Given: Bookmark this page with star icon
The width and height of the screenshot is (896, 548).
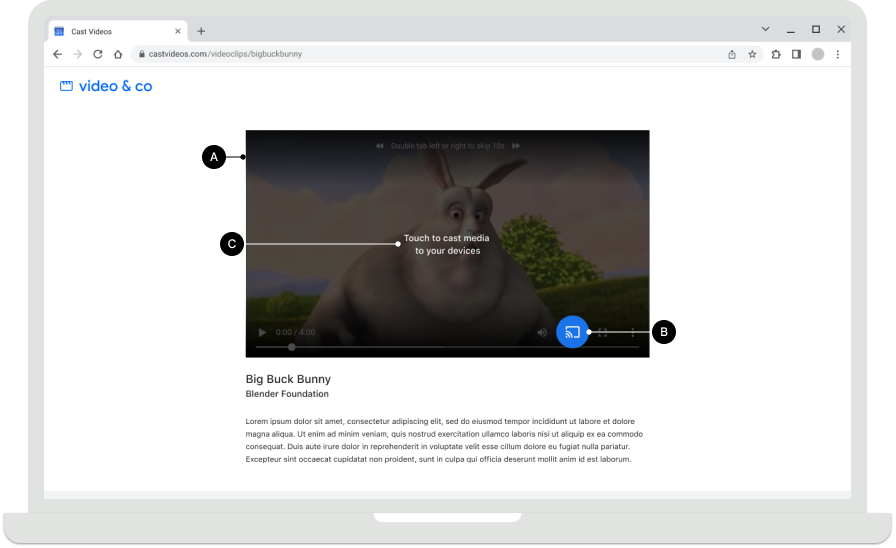Looking at the screenshot, I should (752, 54).
